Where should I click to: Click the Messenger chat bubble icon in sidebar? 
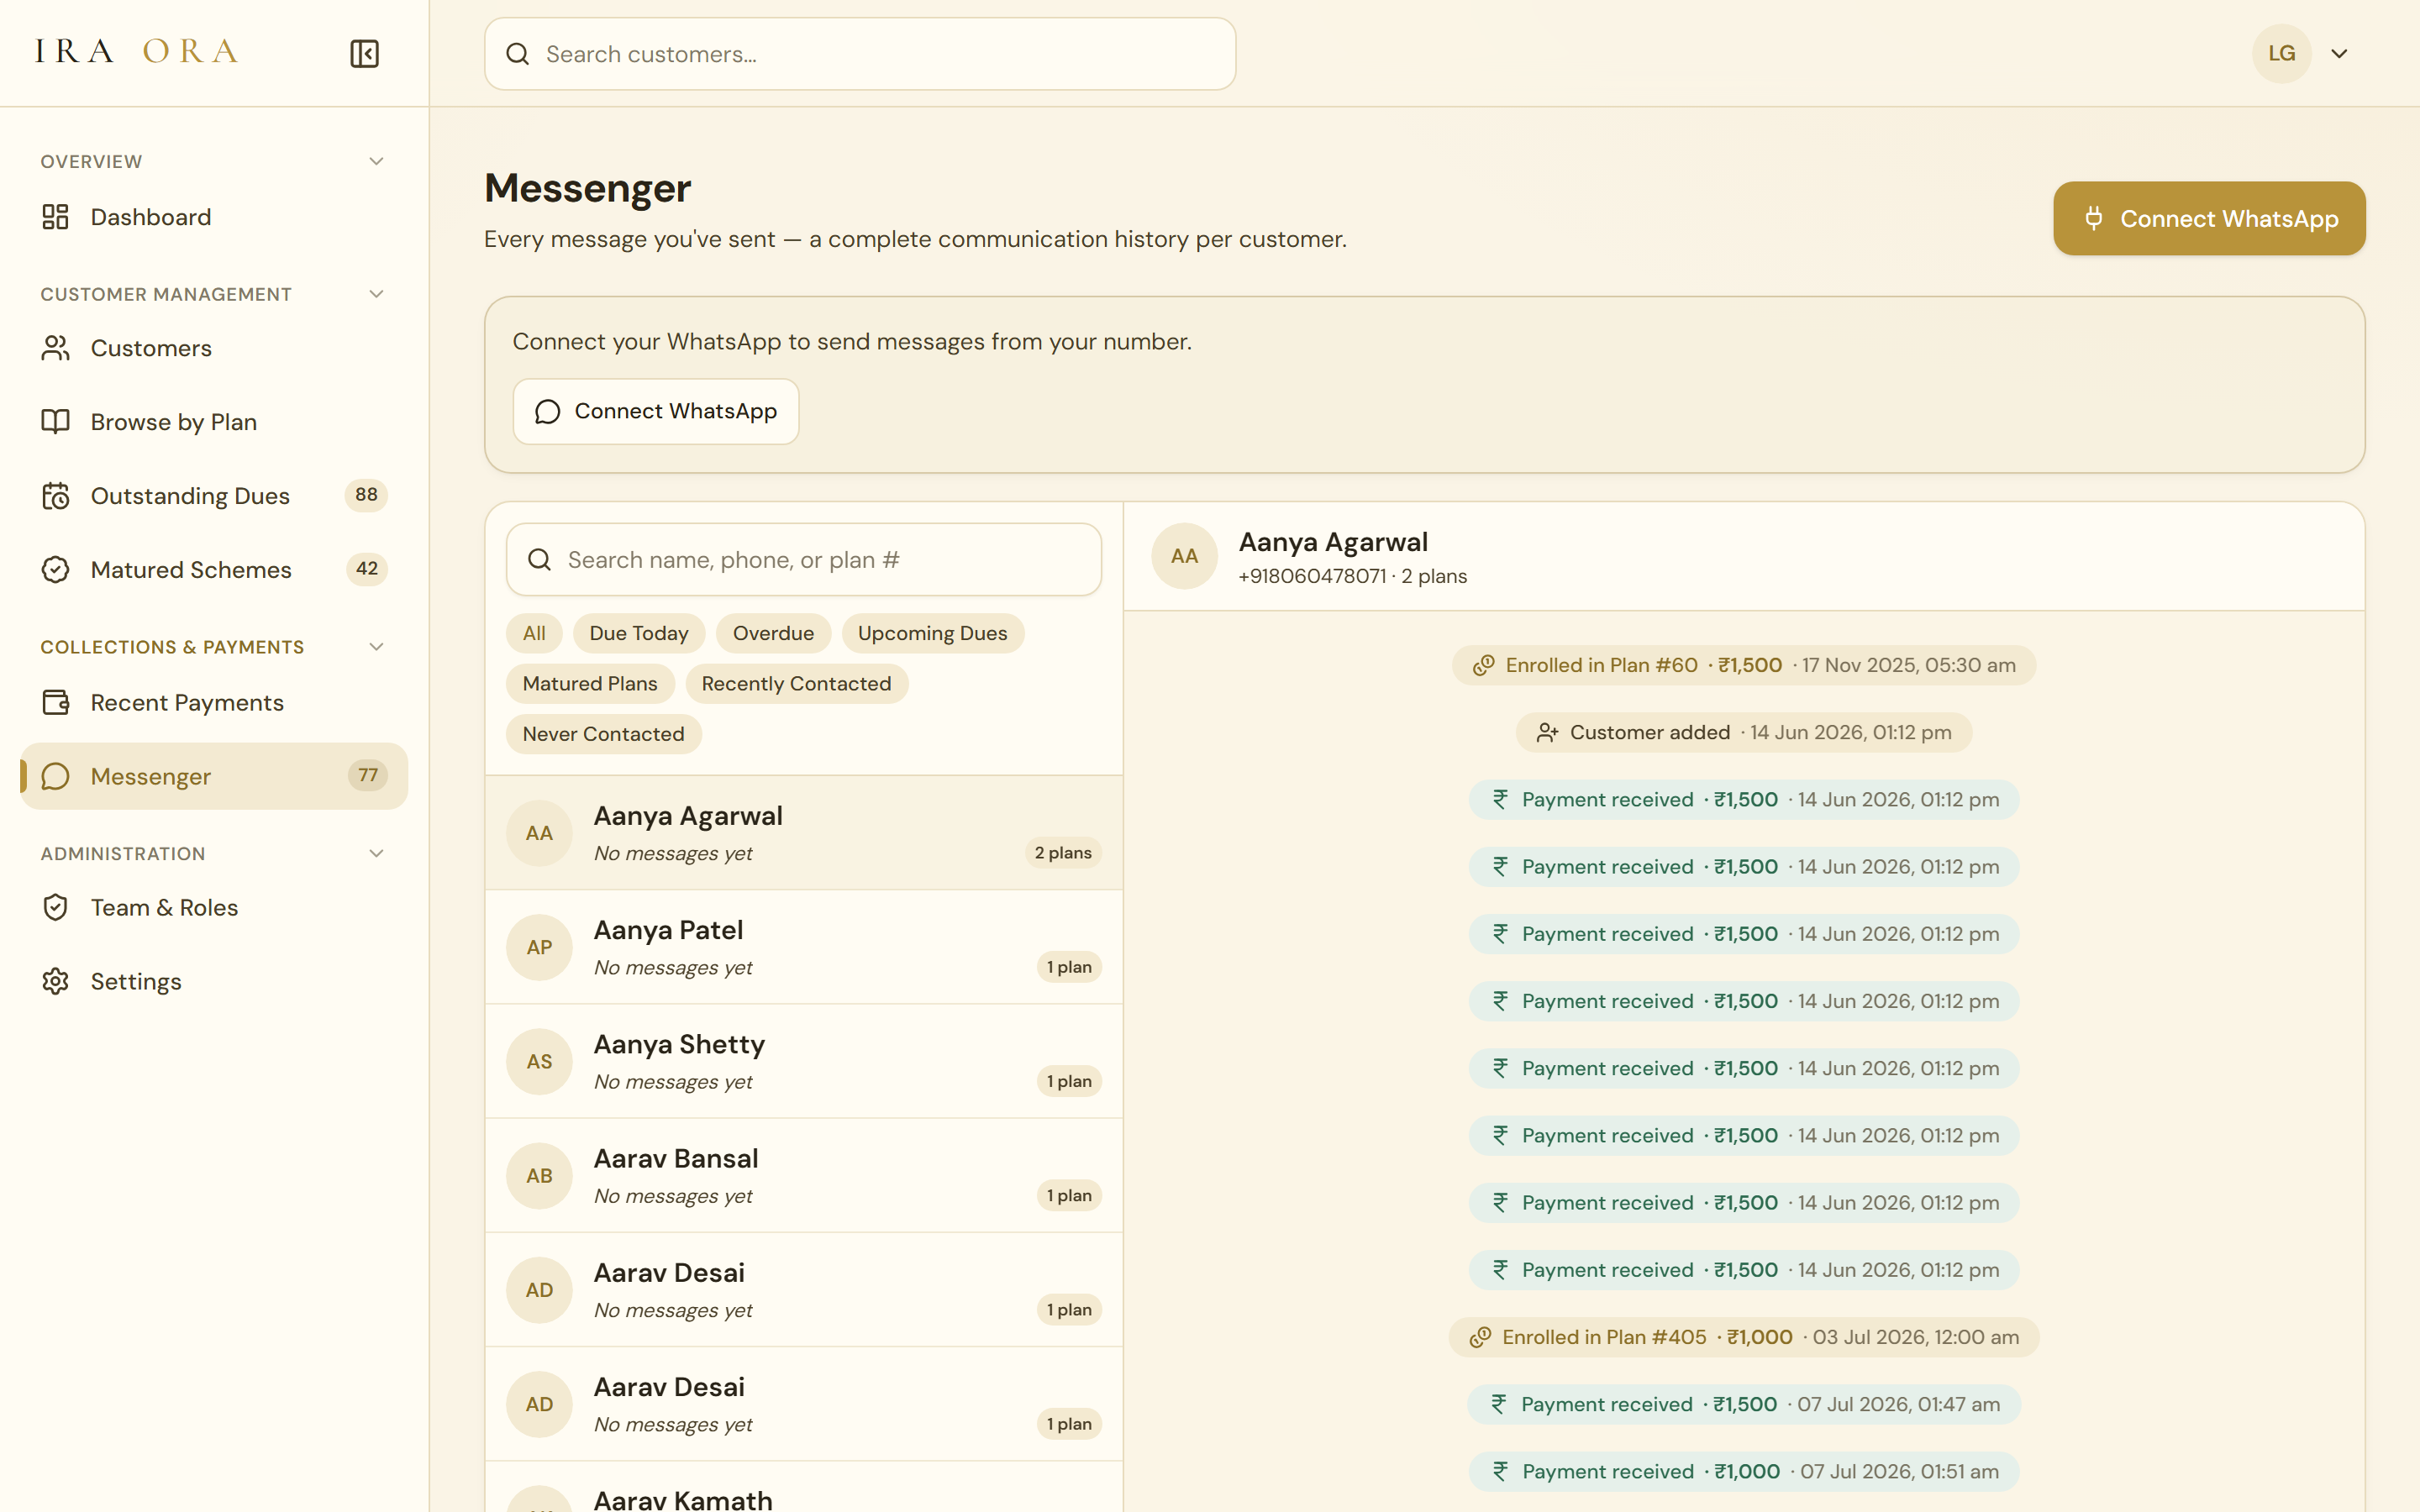55,777
